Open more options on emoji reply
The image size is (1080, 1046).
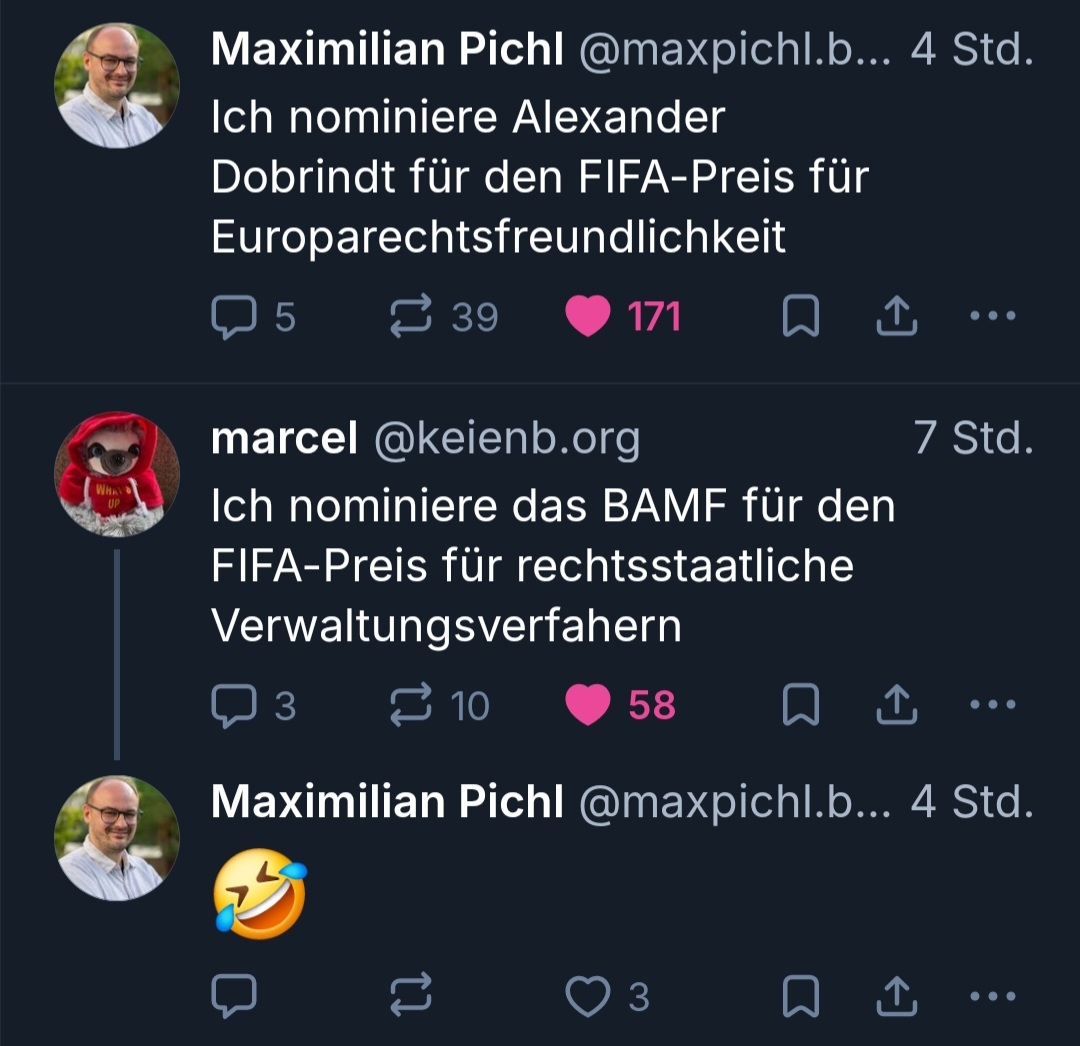click(993, 995)
